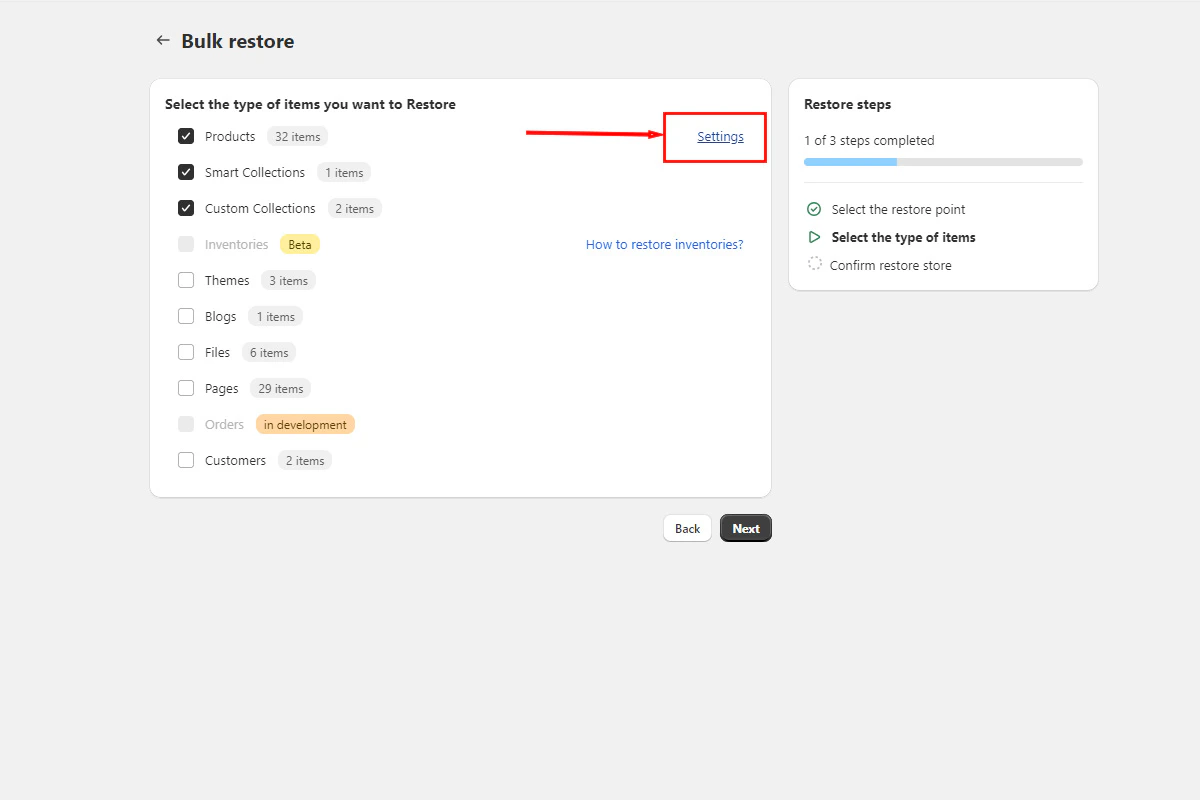Click the back arrow beside Bulk restore
Image resolution: width=1200 pixels, height=800 pixels.
point(163,40)
